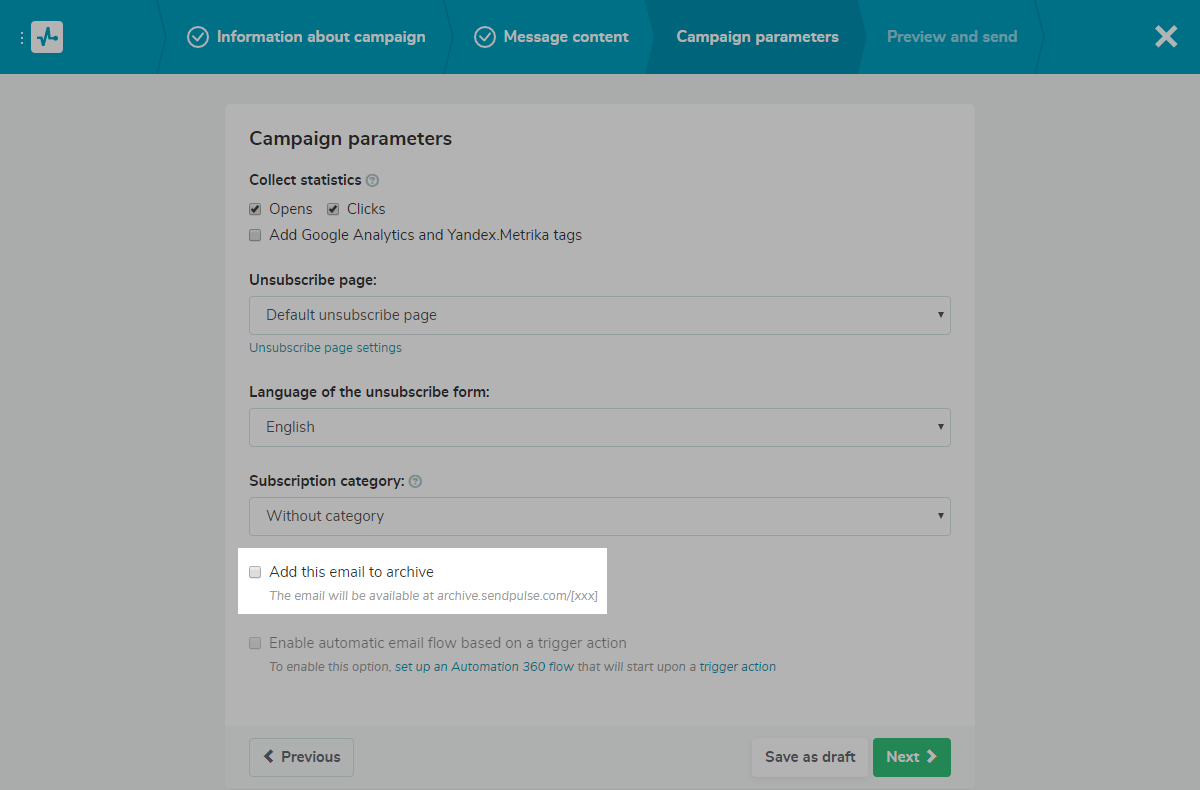Click the three-dot menu beside logo
Viewport: 1200px width, 790px height.
[22, 37]
